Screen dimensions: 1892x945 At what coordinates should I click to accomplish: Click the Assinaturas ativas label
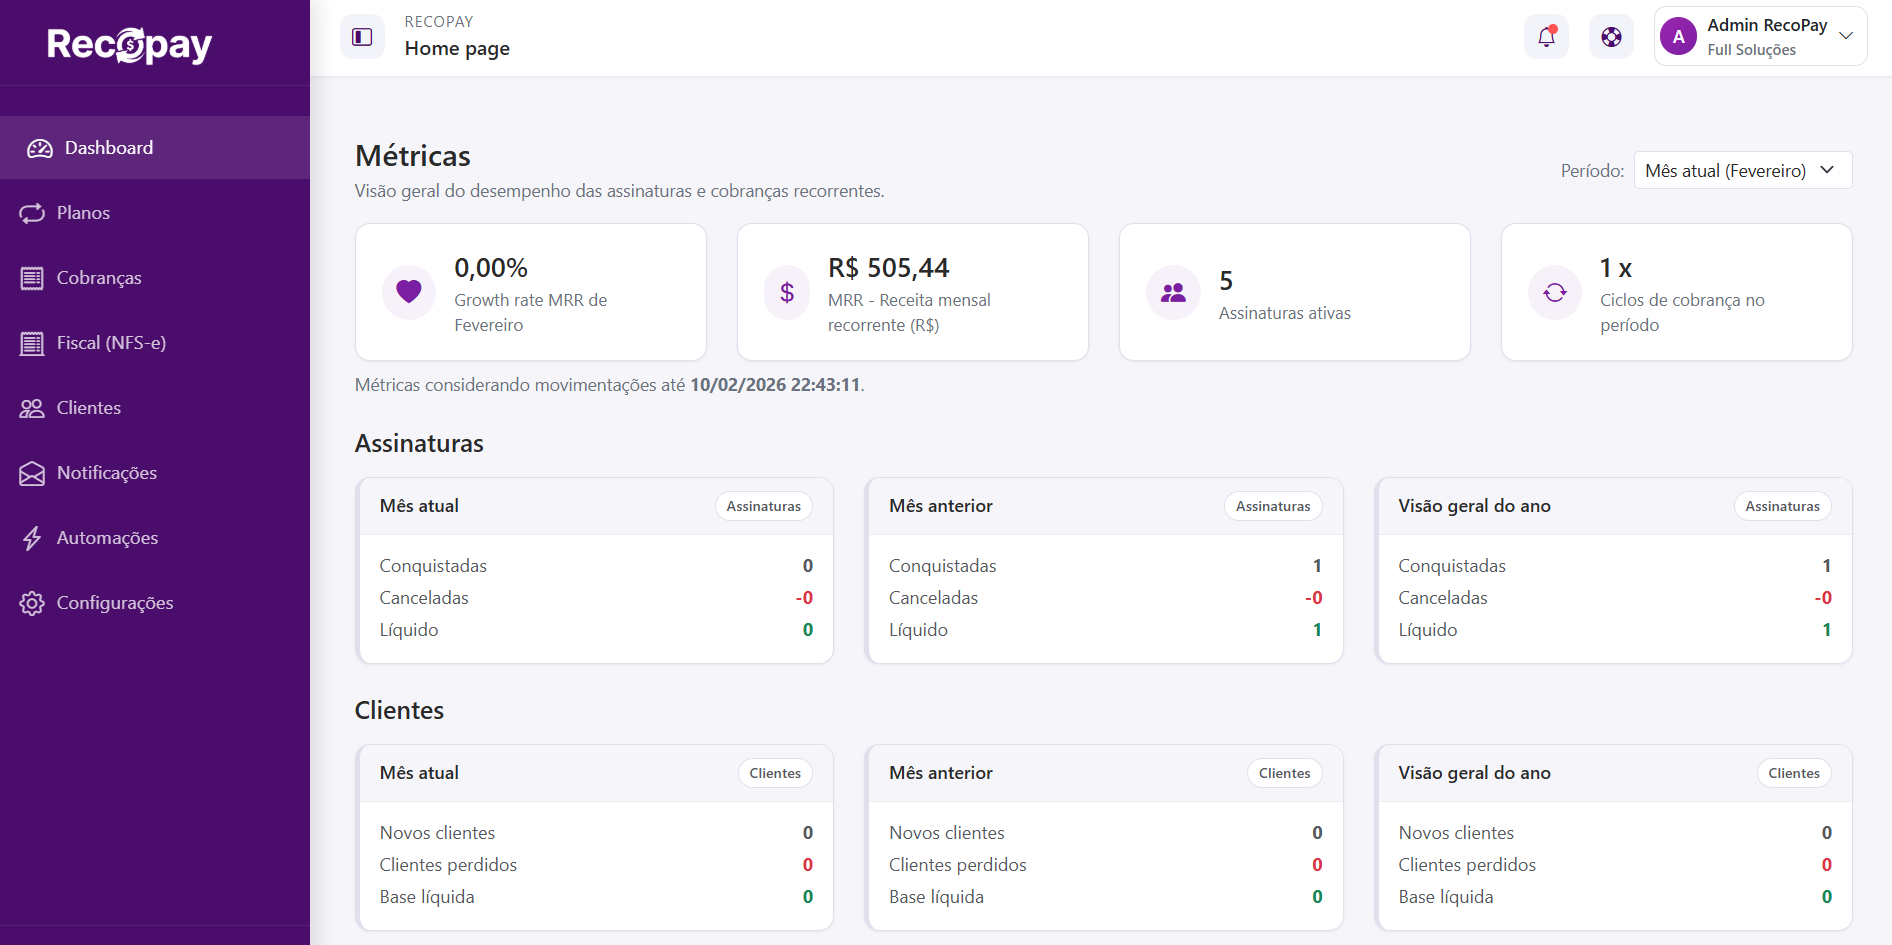1285,313
